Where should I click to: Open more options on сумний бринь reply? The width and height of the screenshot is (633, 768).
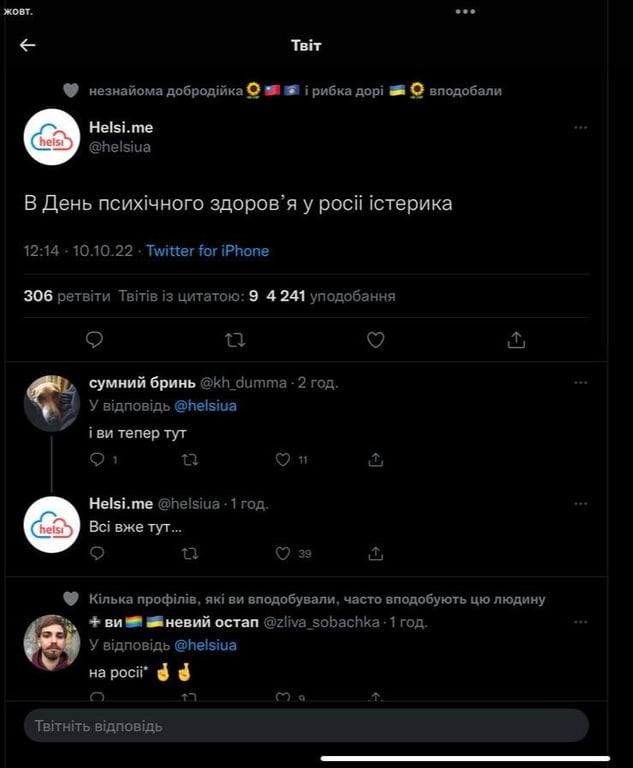[x=580, y=383]
